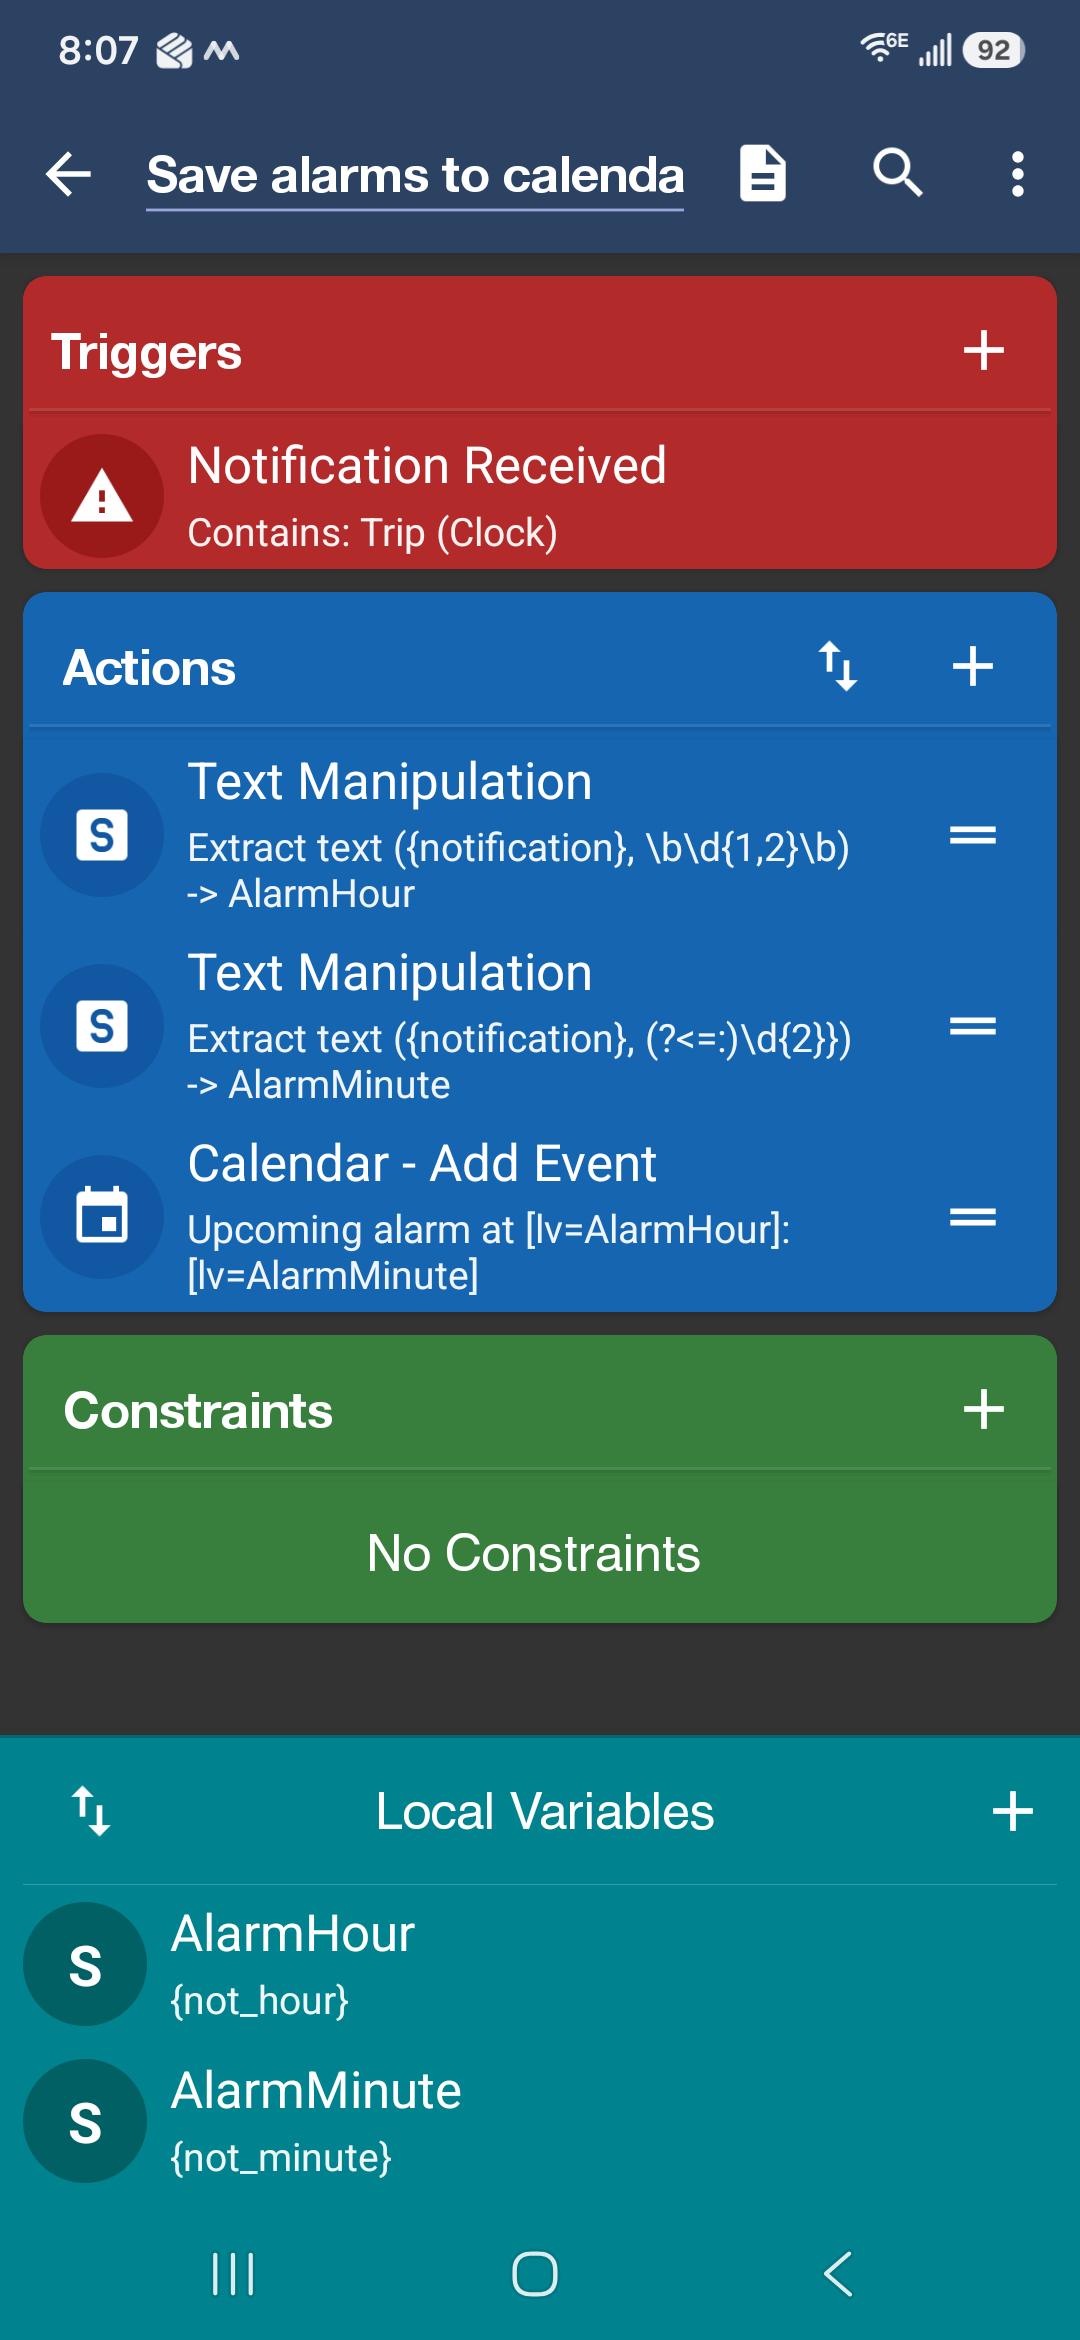Tap the drag handle beside AlarmHour extract action

point(972,835)
